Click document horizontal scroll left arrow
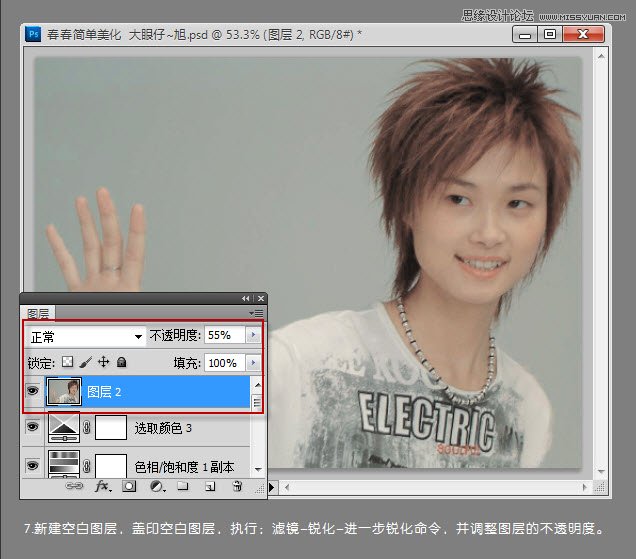 pyautogui.click(x=287, y=487)
